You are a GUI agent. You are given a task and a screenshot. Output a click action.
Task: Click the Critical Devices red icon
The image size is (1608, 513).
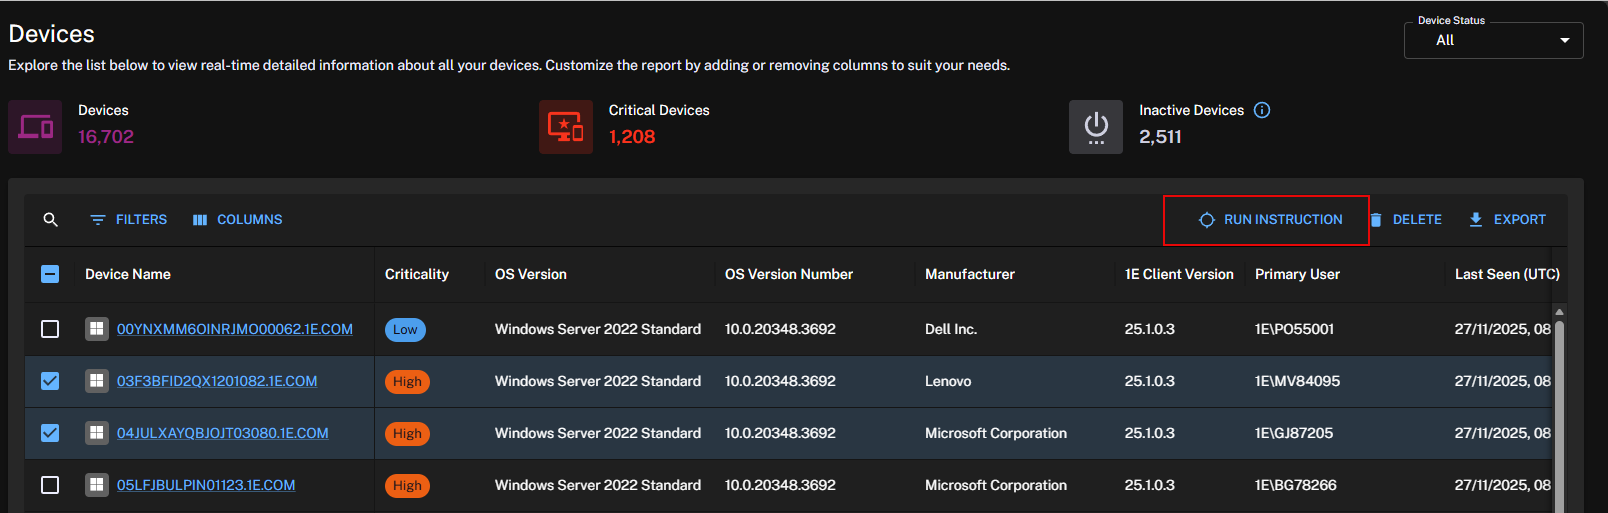(565, 127)
